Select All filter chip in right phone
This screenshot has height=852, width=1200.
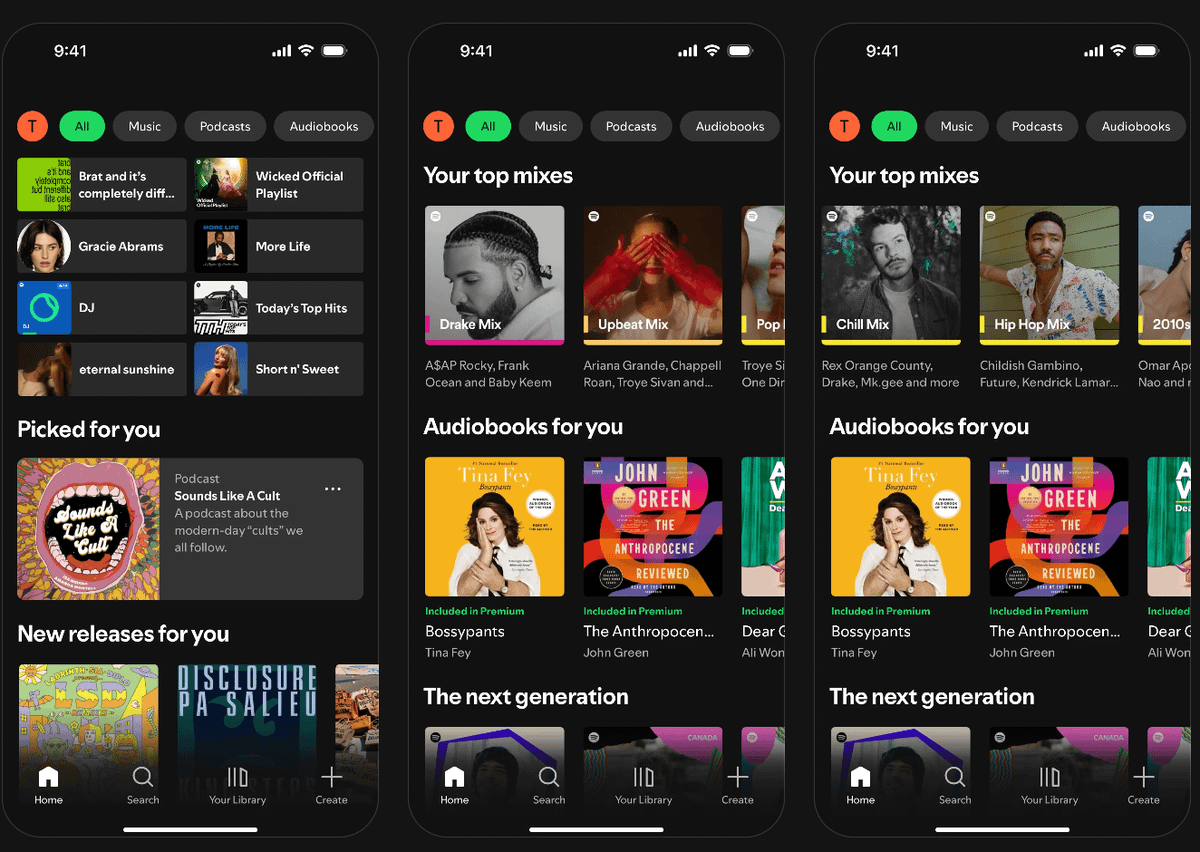click(x=894, y=126)
